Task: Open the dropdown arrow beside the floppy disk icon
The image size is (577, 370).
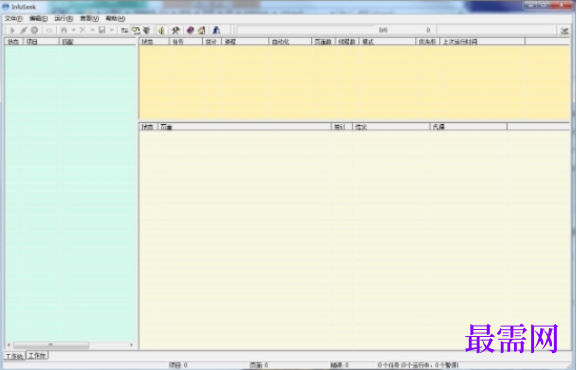Action: click(111, 30)
